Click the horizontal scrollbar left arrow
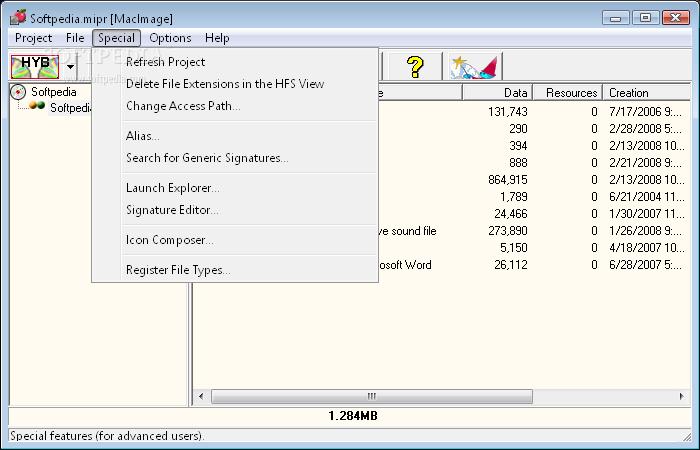 pos(201,396)
